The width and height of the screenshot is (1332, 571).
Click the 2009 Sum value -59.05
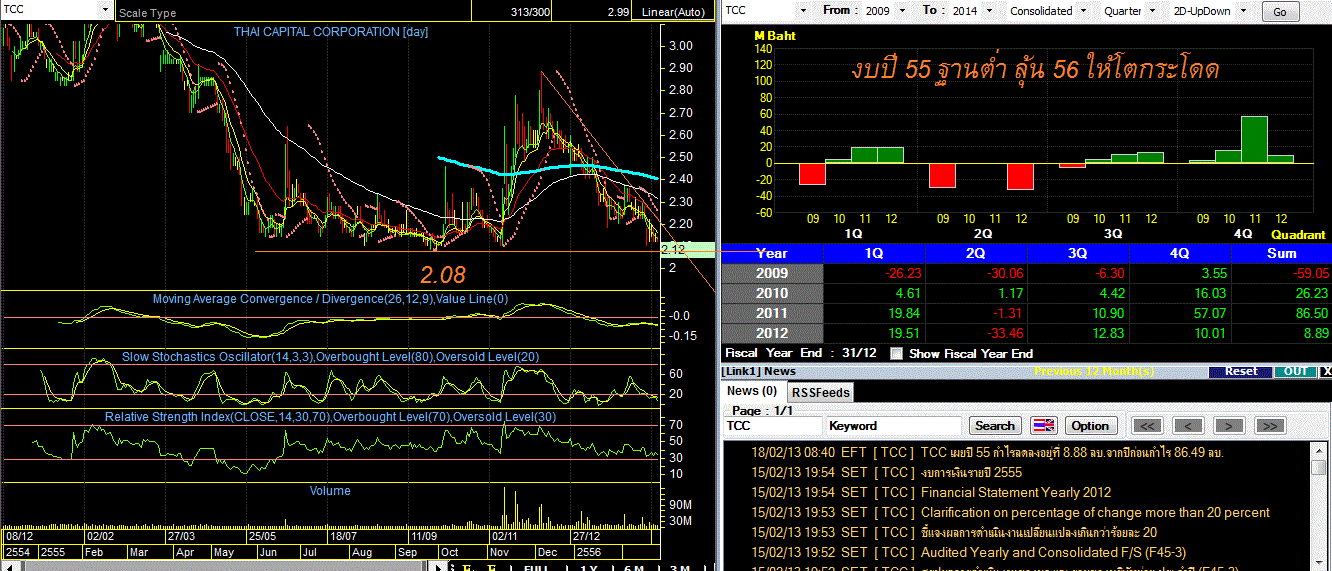click(1308, 273)
